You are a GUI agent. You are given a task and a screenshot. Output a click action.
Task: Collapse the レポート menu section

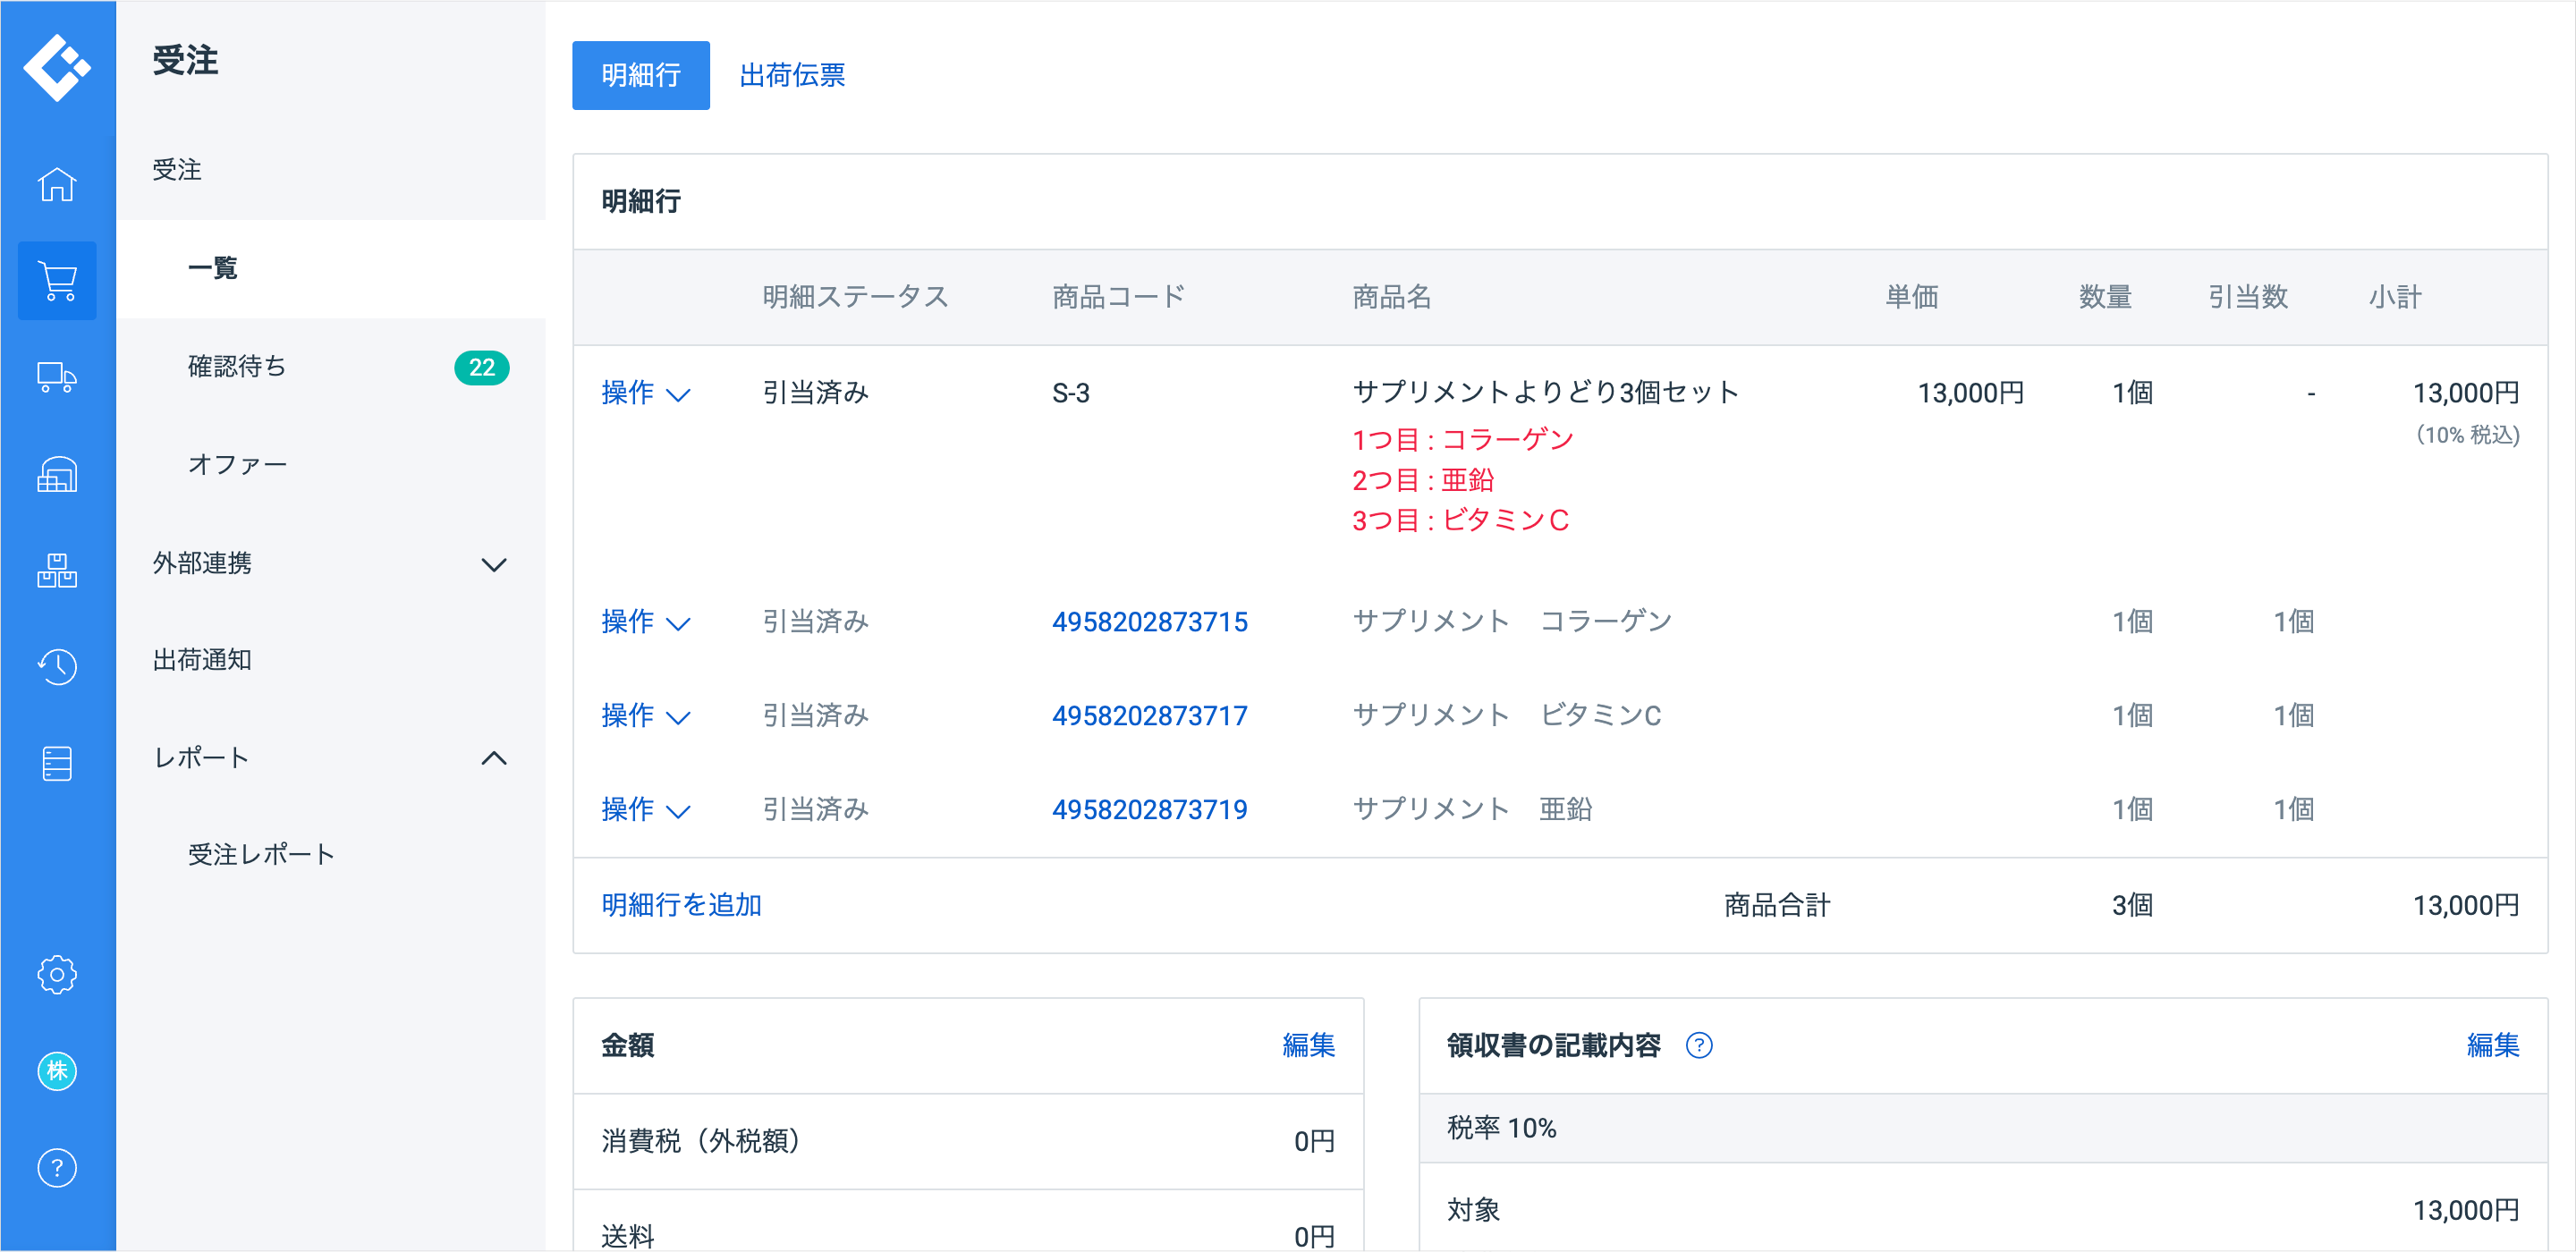click(493, 758)
